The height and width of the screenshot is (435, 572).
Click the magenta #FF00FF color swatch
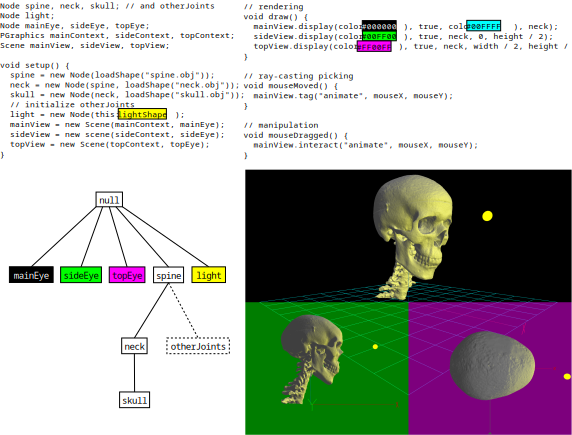pyautogui.click(x=374, y=46)
